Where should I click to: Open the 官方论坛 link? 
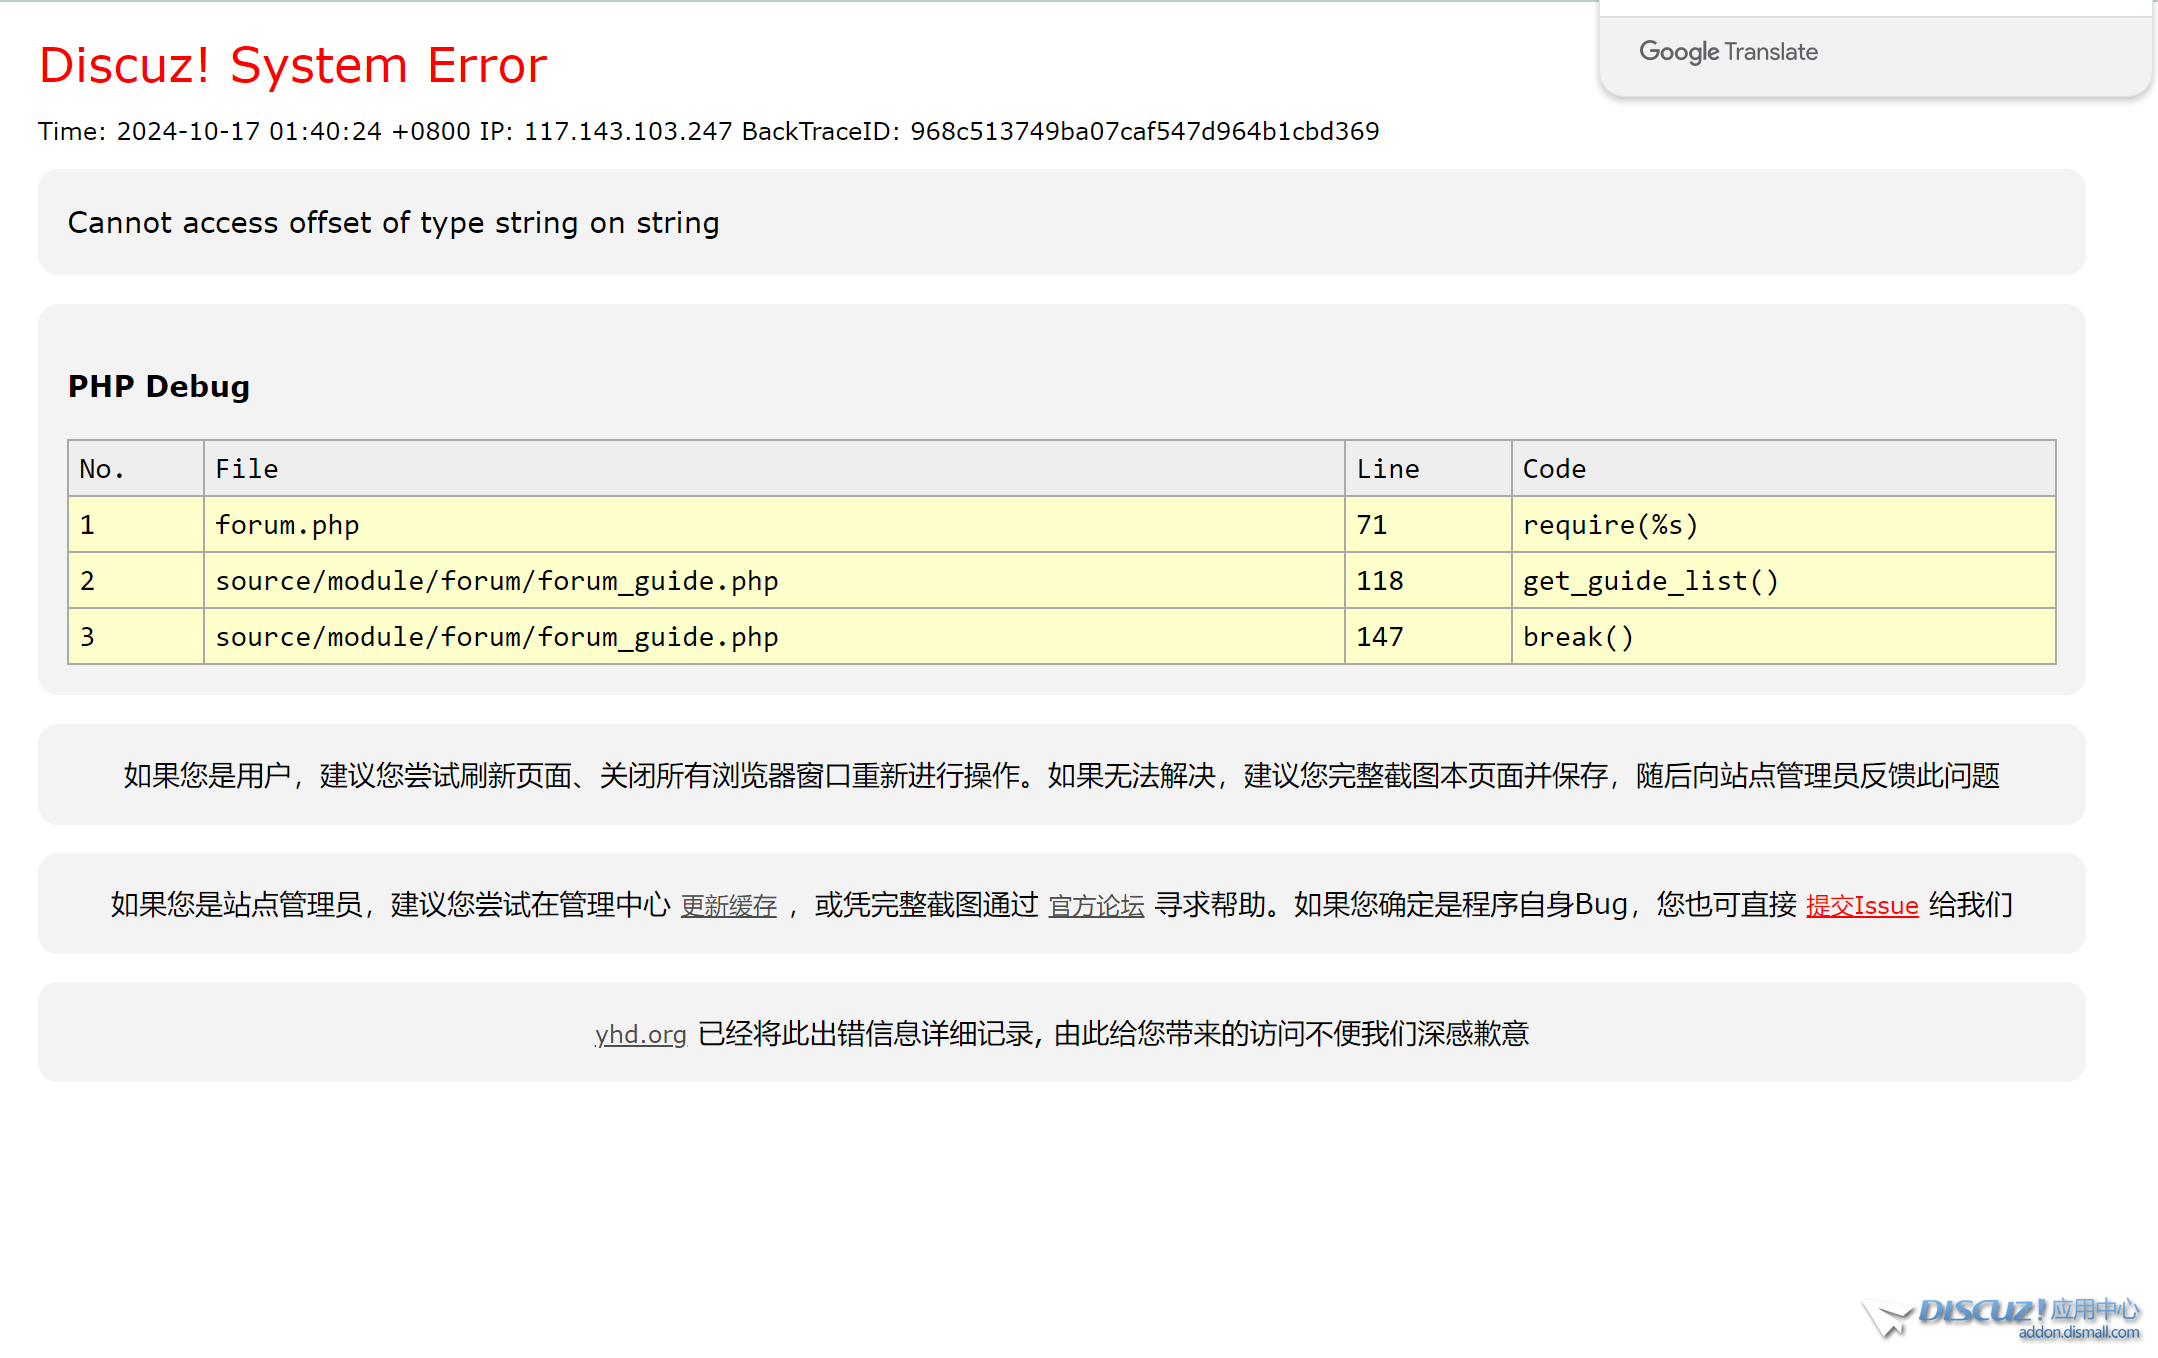pos(1096,906)
